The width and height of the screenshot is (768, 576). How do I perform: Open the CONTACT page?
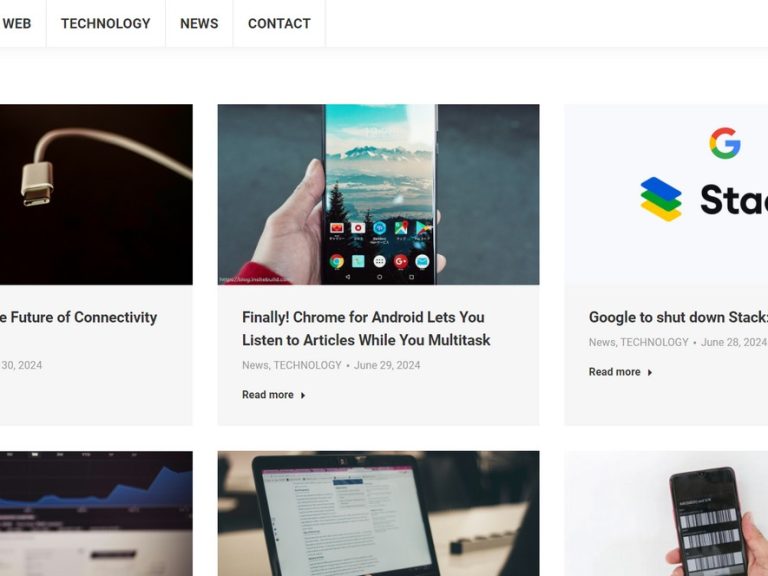point(279,24)
